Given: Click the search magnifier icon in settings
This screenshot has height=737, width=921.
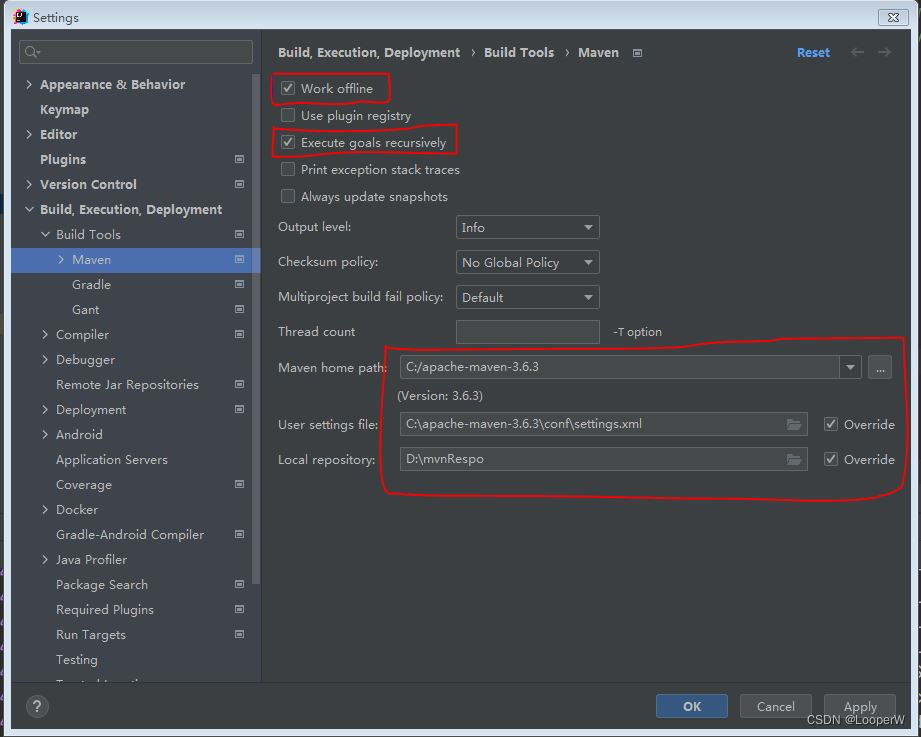Looking at the screenshot, I should [x=32, y=52].
